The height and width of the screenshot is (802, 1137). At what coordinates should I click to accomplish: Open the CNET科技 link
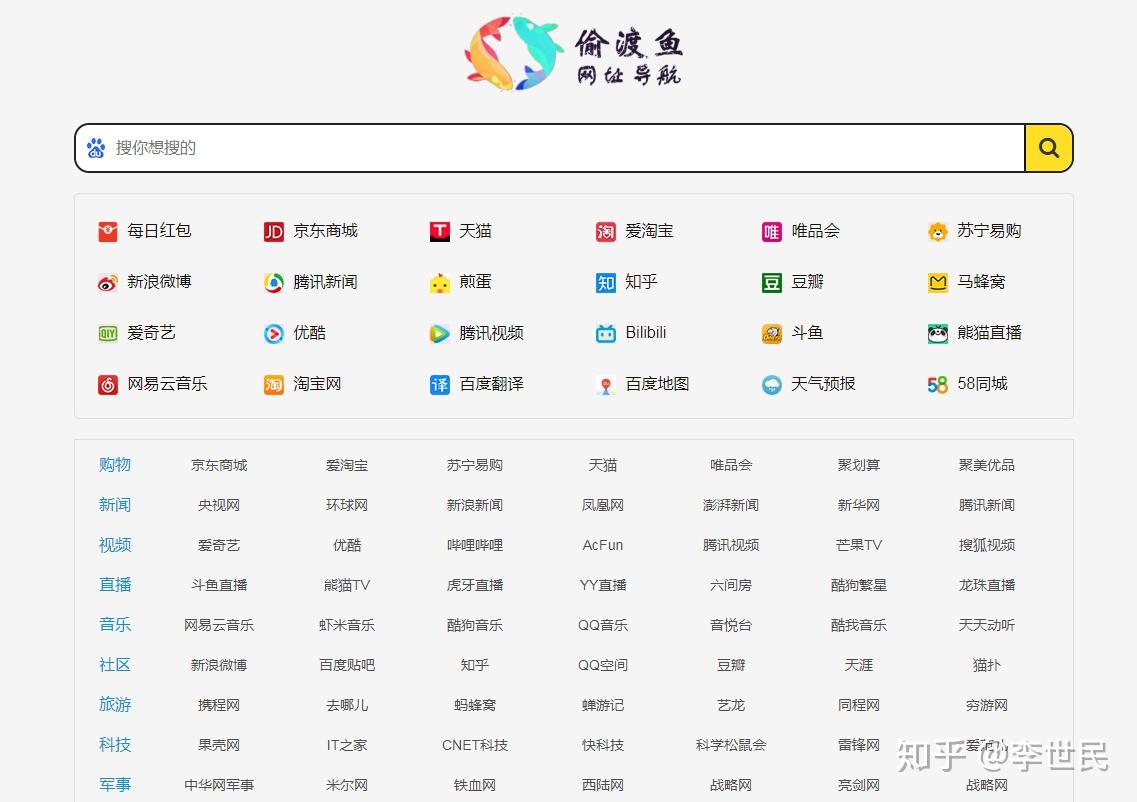(x=475, y=745)
